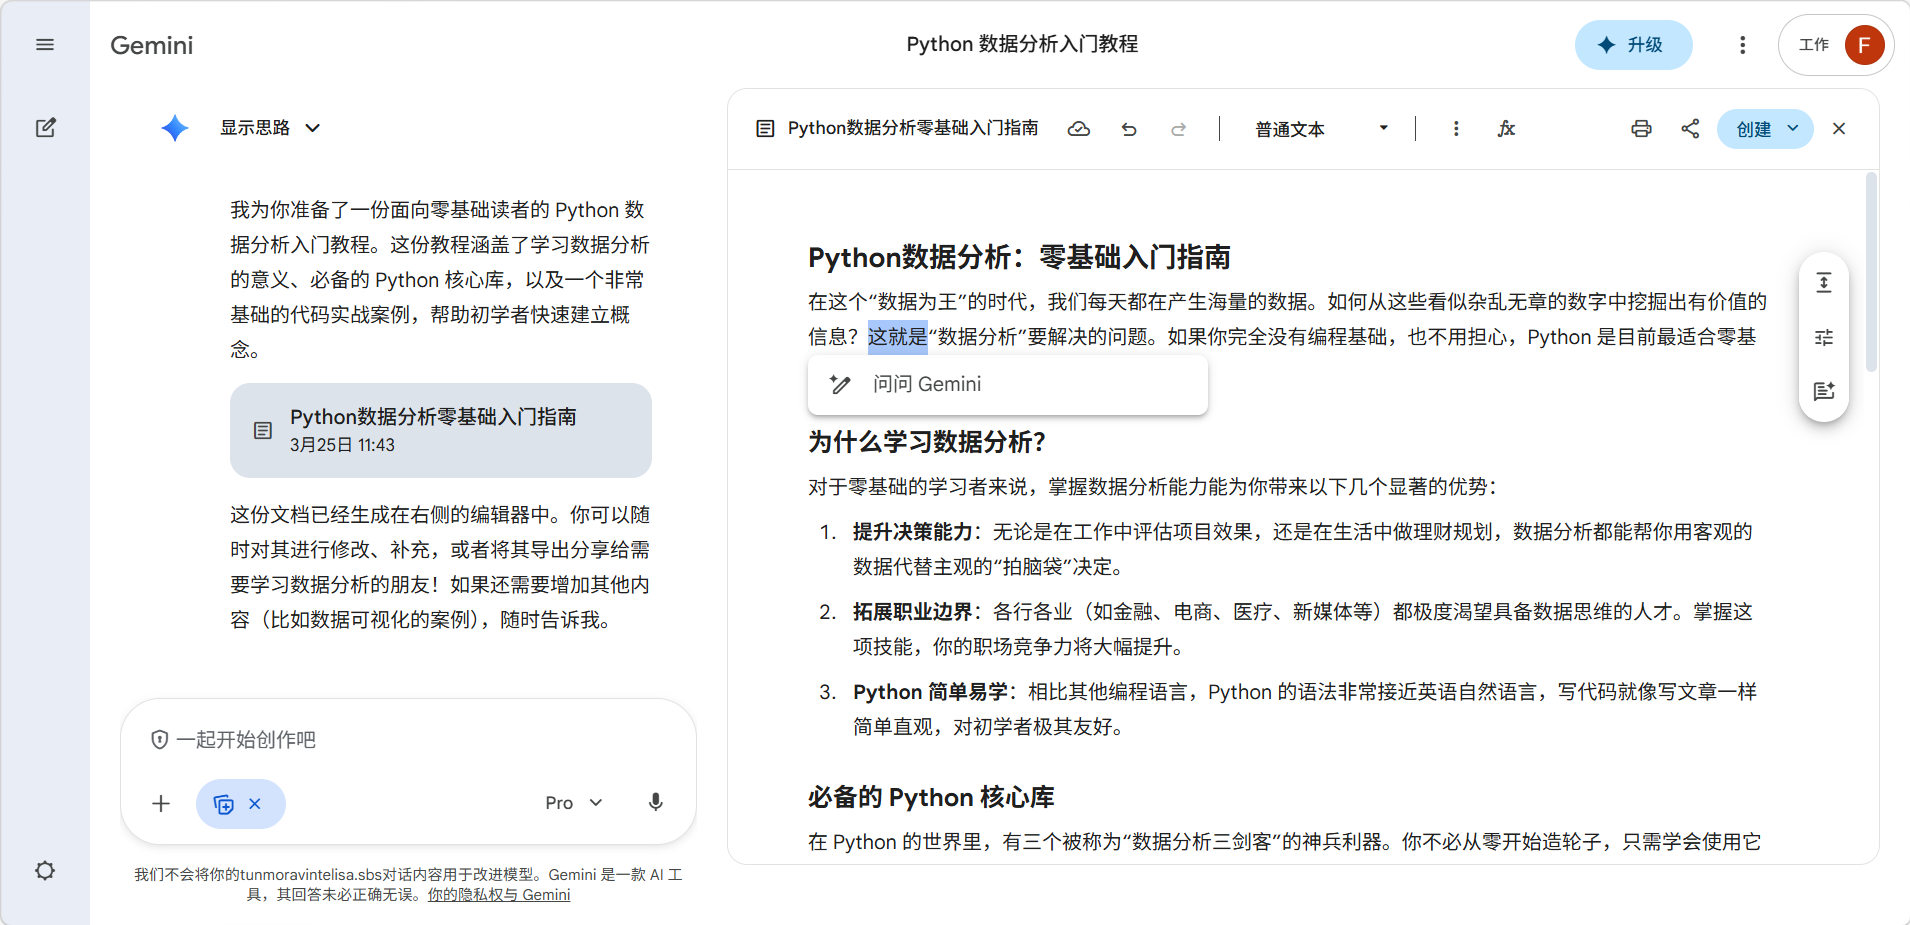Open the formula fx tool

point(1506,129)
